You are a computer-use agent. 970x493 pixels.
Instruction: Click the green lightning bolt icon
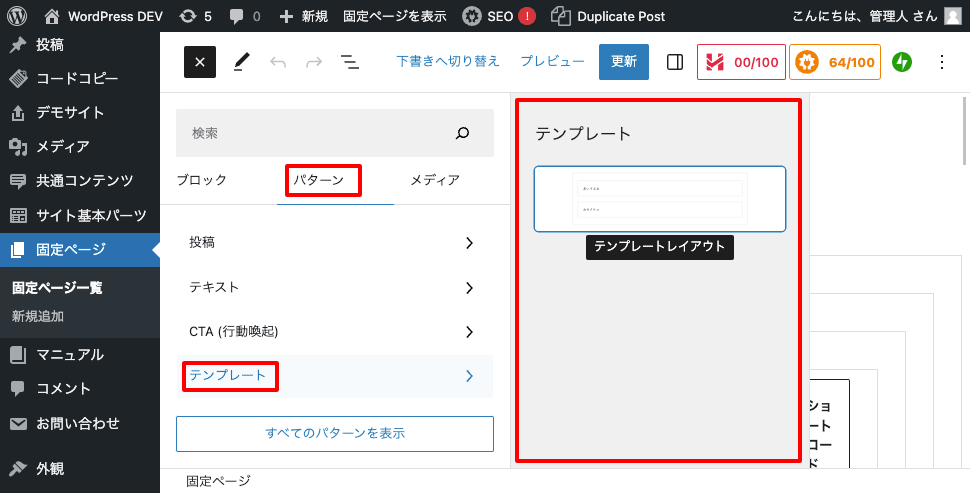tap(902, 62)
